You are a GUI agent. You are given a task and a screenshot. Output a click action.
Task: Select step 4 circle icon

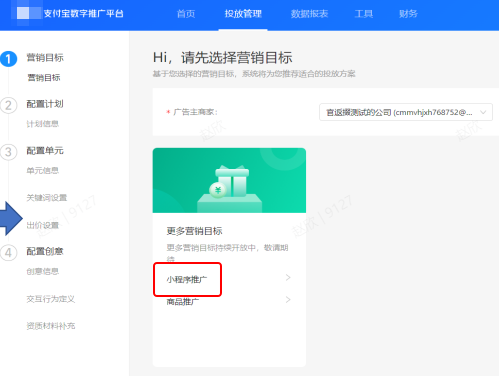(x=8, y=253)
